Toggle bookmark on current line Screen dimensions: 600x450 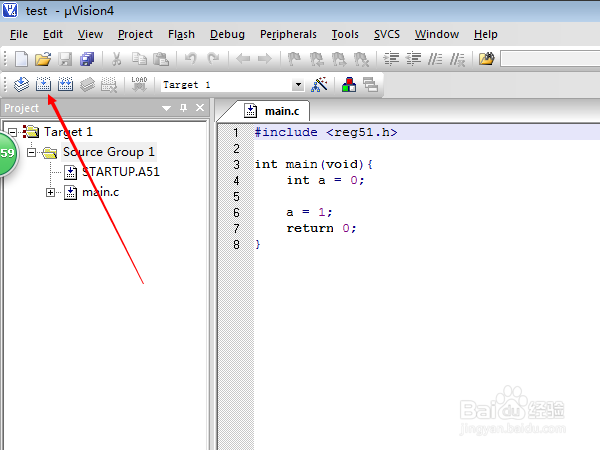click(294, 59)
